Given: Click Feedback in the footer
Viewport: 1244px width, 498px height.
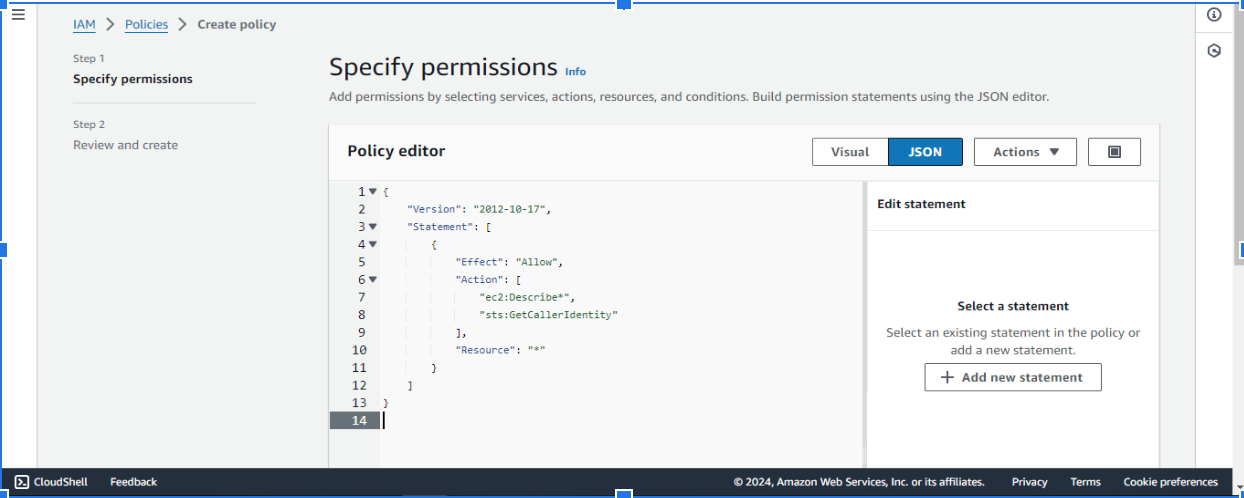Looking at the screenshot, I should coord(133,482).
